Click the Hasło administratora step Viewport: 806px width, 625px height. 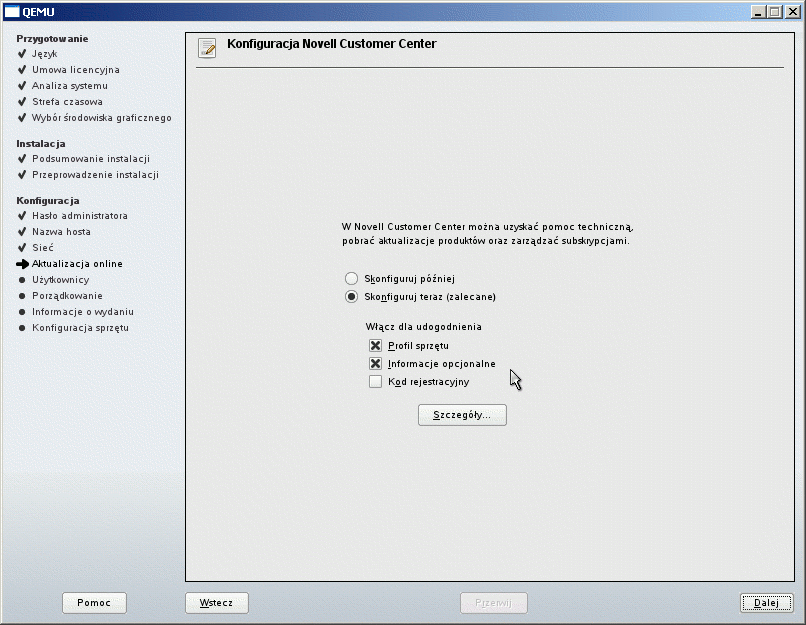pyautogui.click(x=80, y=216)
